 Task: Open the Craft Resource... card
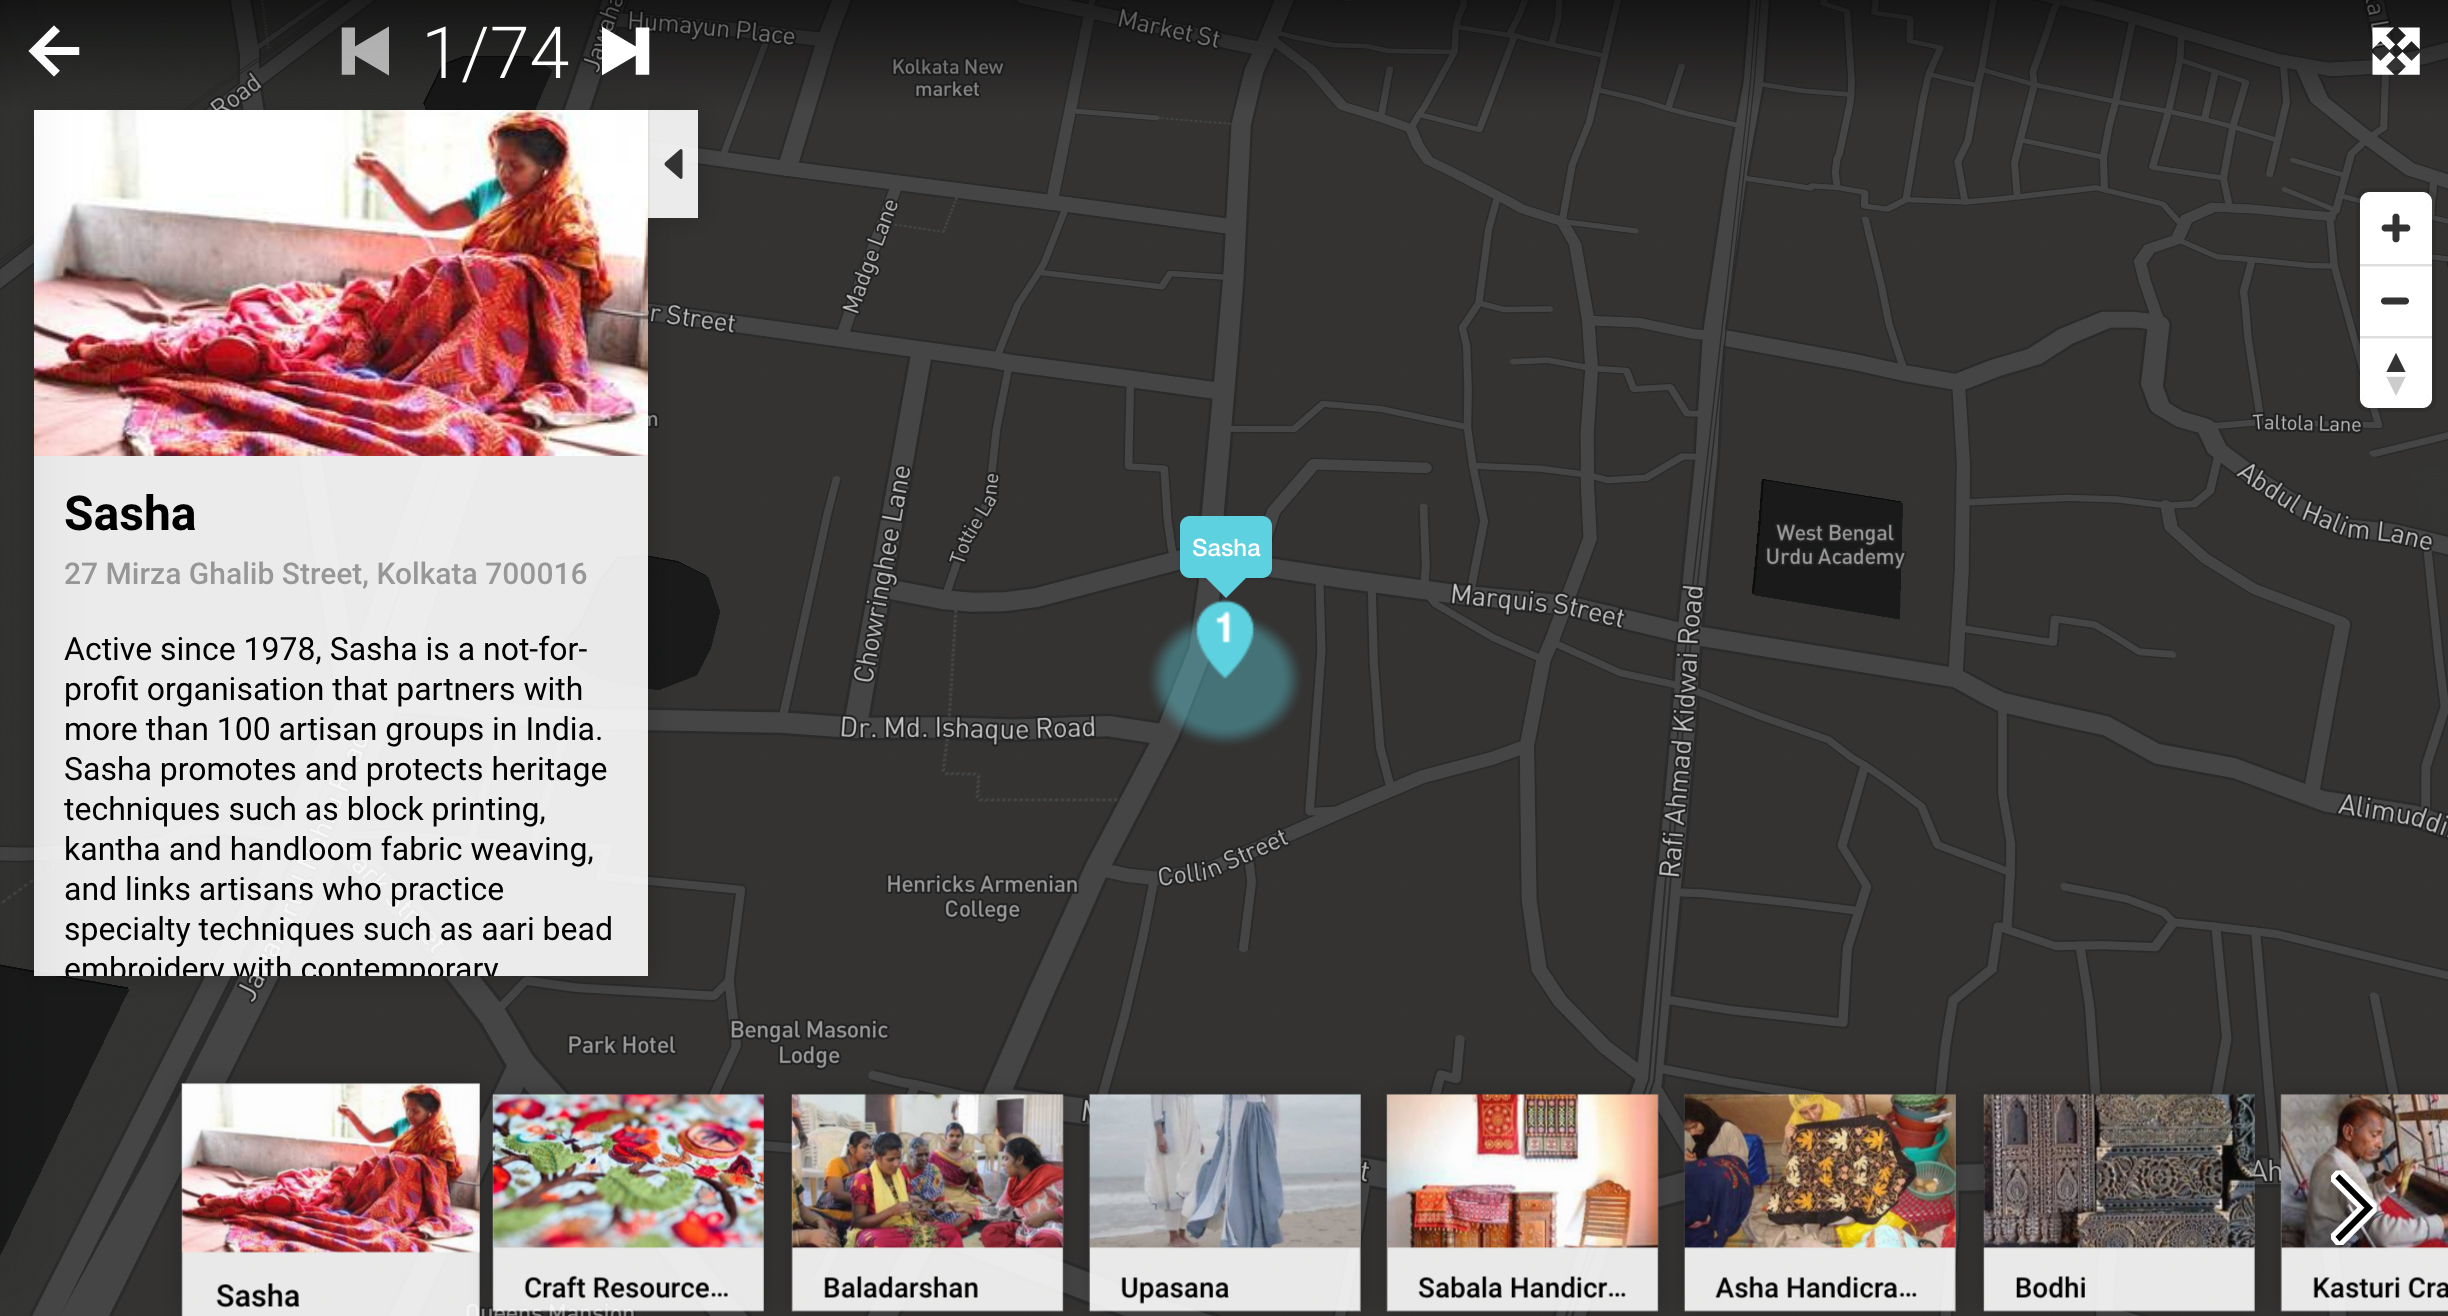(x=628, y=1203)
